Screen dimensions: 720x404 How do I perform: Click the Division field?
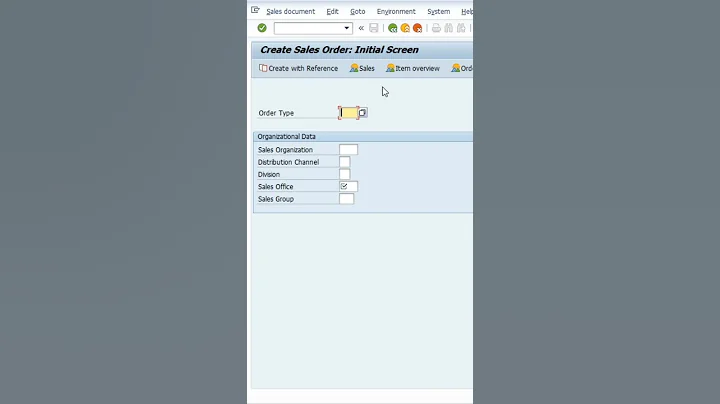[344, 174]
